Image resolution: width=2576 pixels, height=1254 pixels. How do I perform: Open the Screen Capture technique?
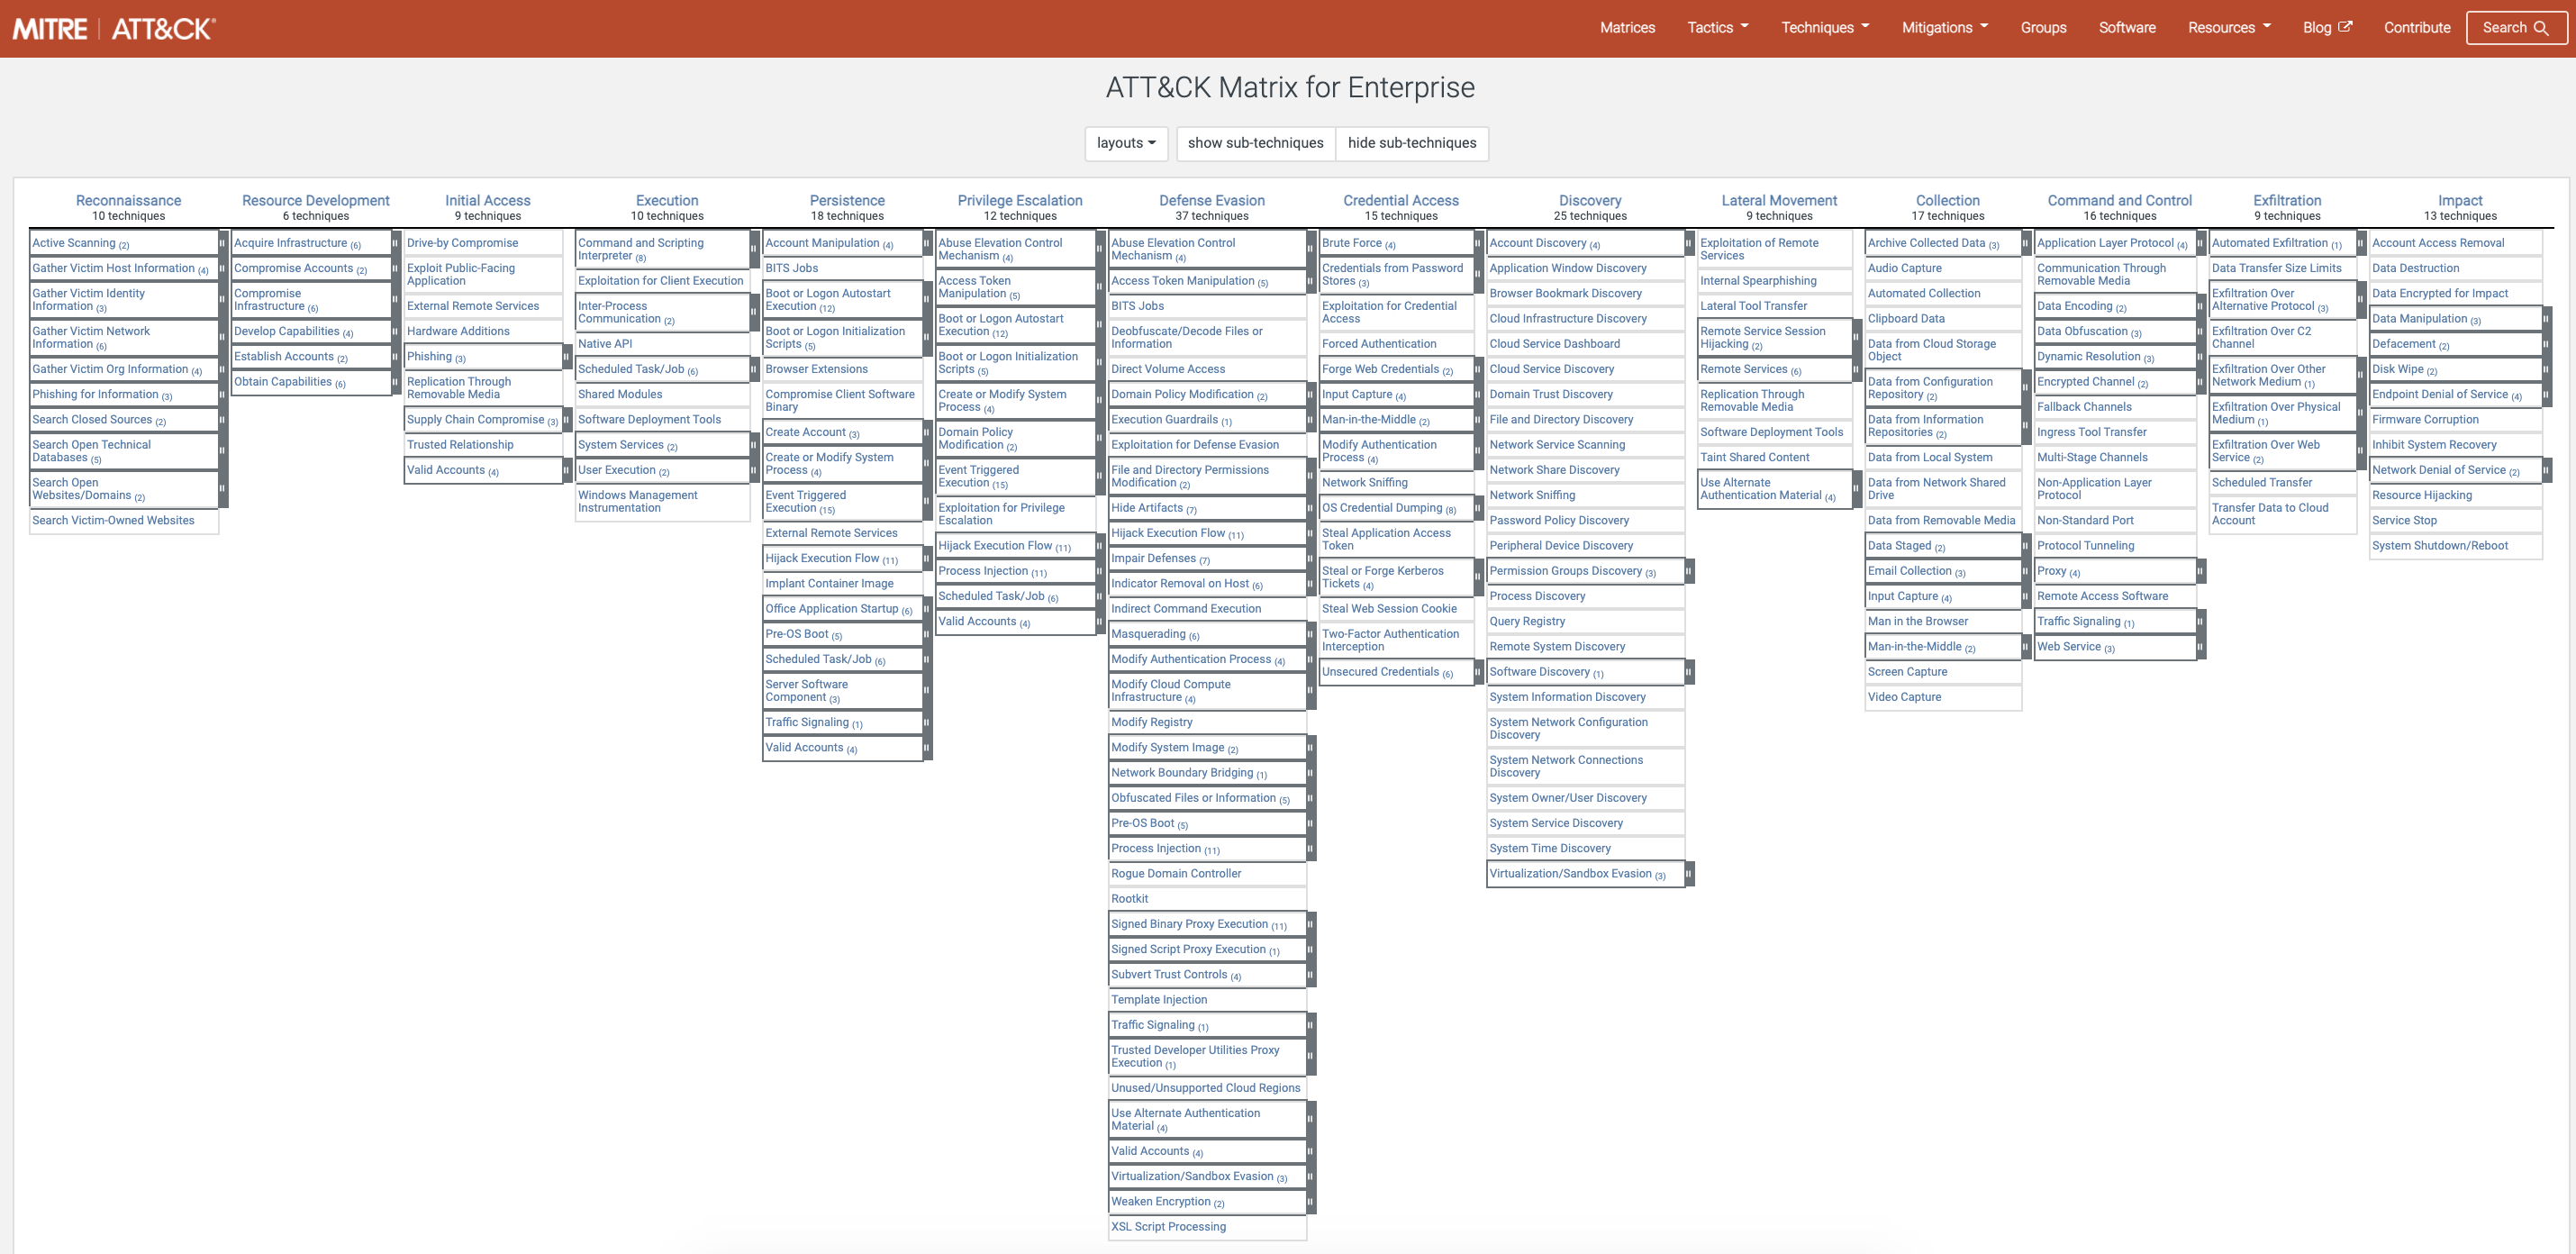[x=1907, y=672]
